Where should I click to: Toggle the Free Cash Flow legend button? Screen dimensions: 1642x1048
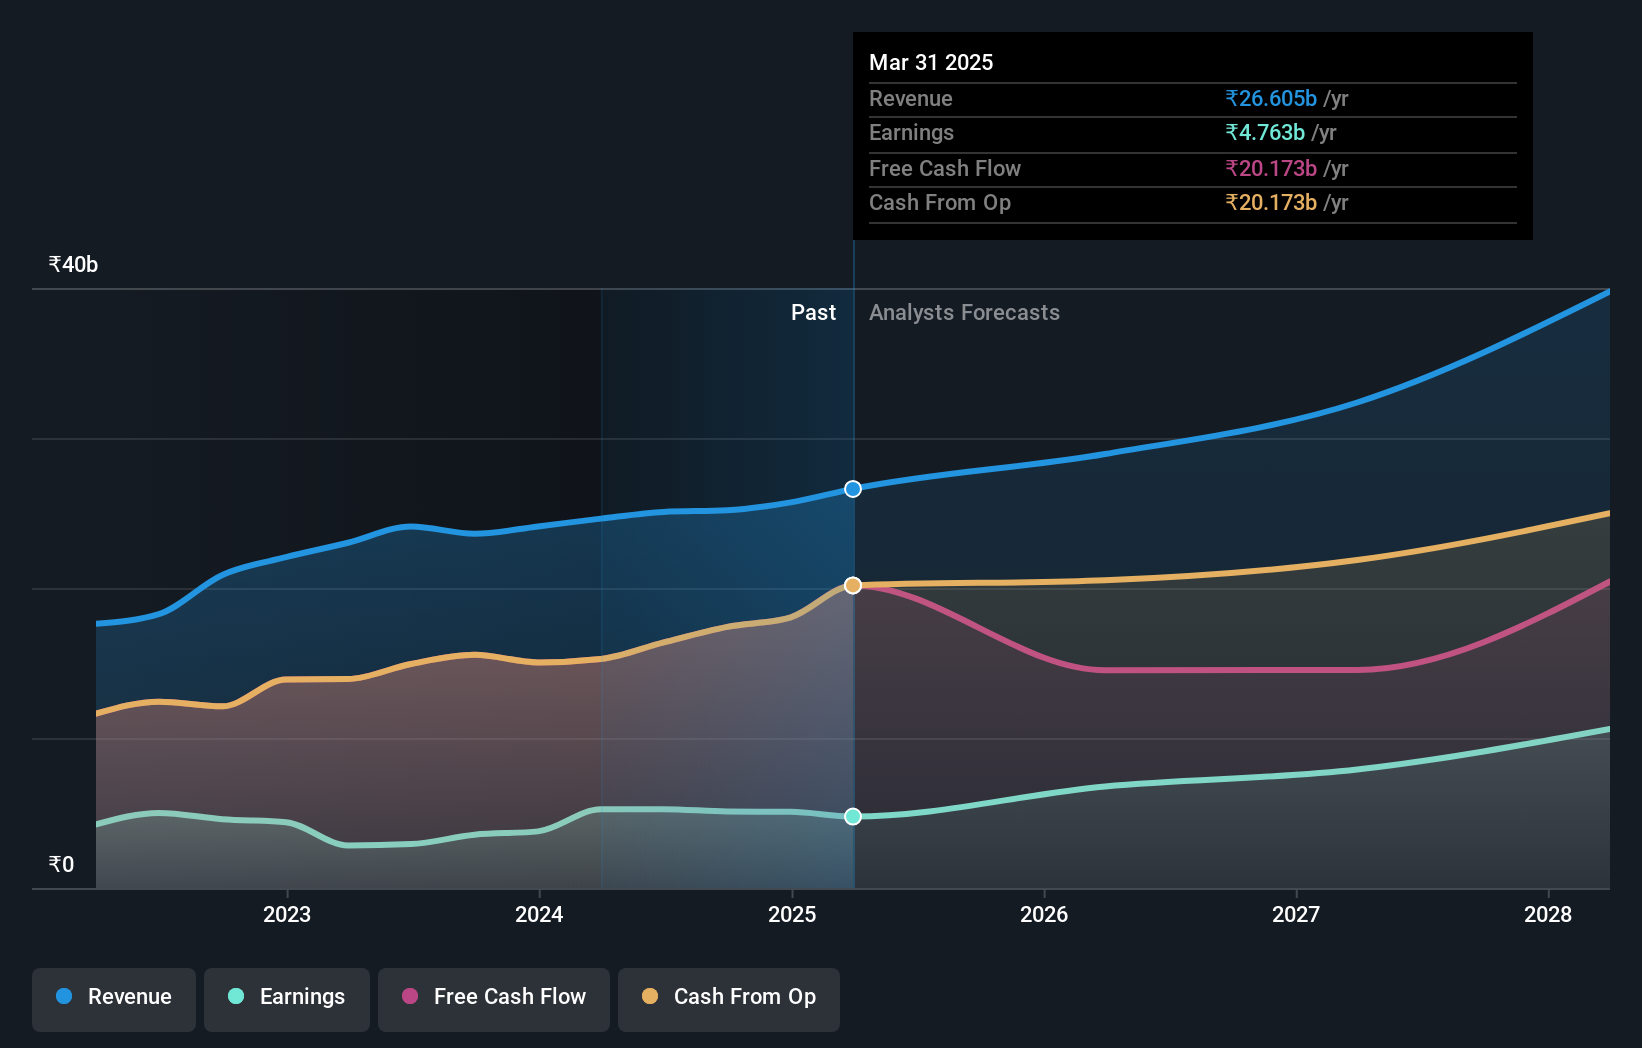(x=494, y=999)
